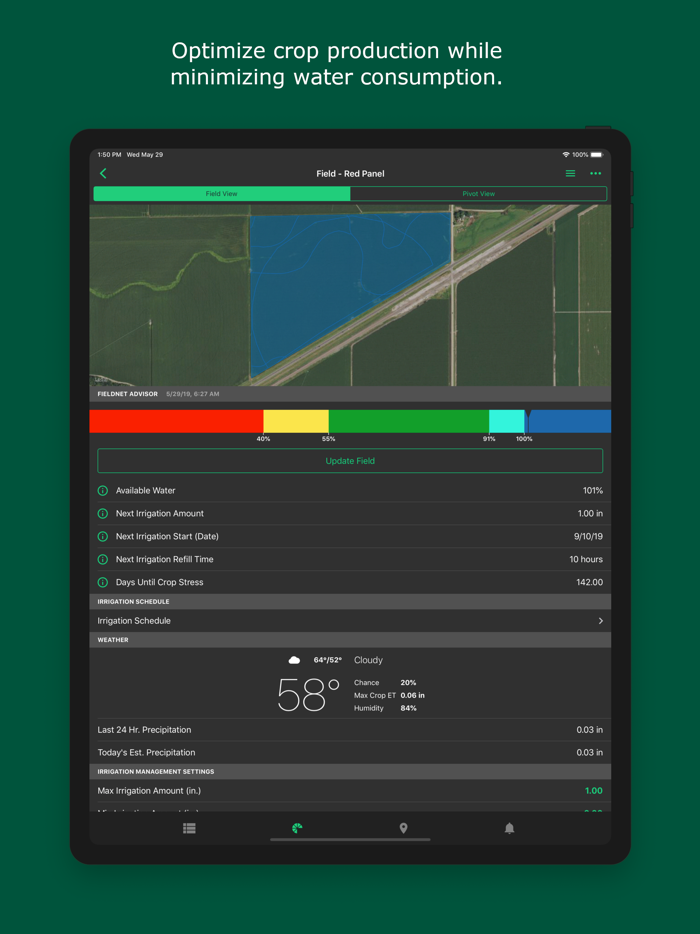Tap the crop stress value 142.00
This screenshot has height=934, width=700.
coord(590,583)
